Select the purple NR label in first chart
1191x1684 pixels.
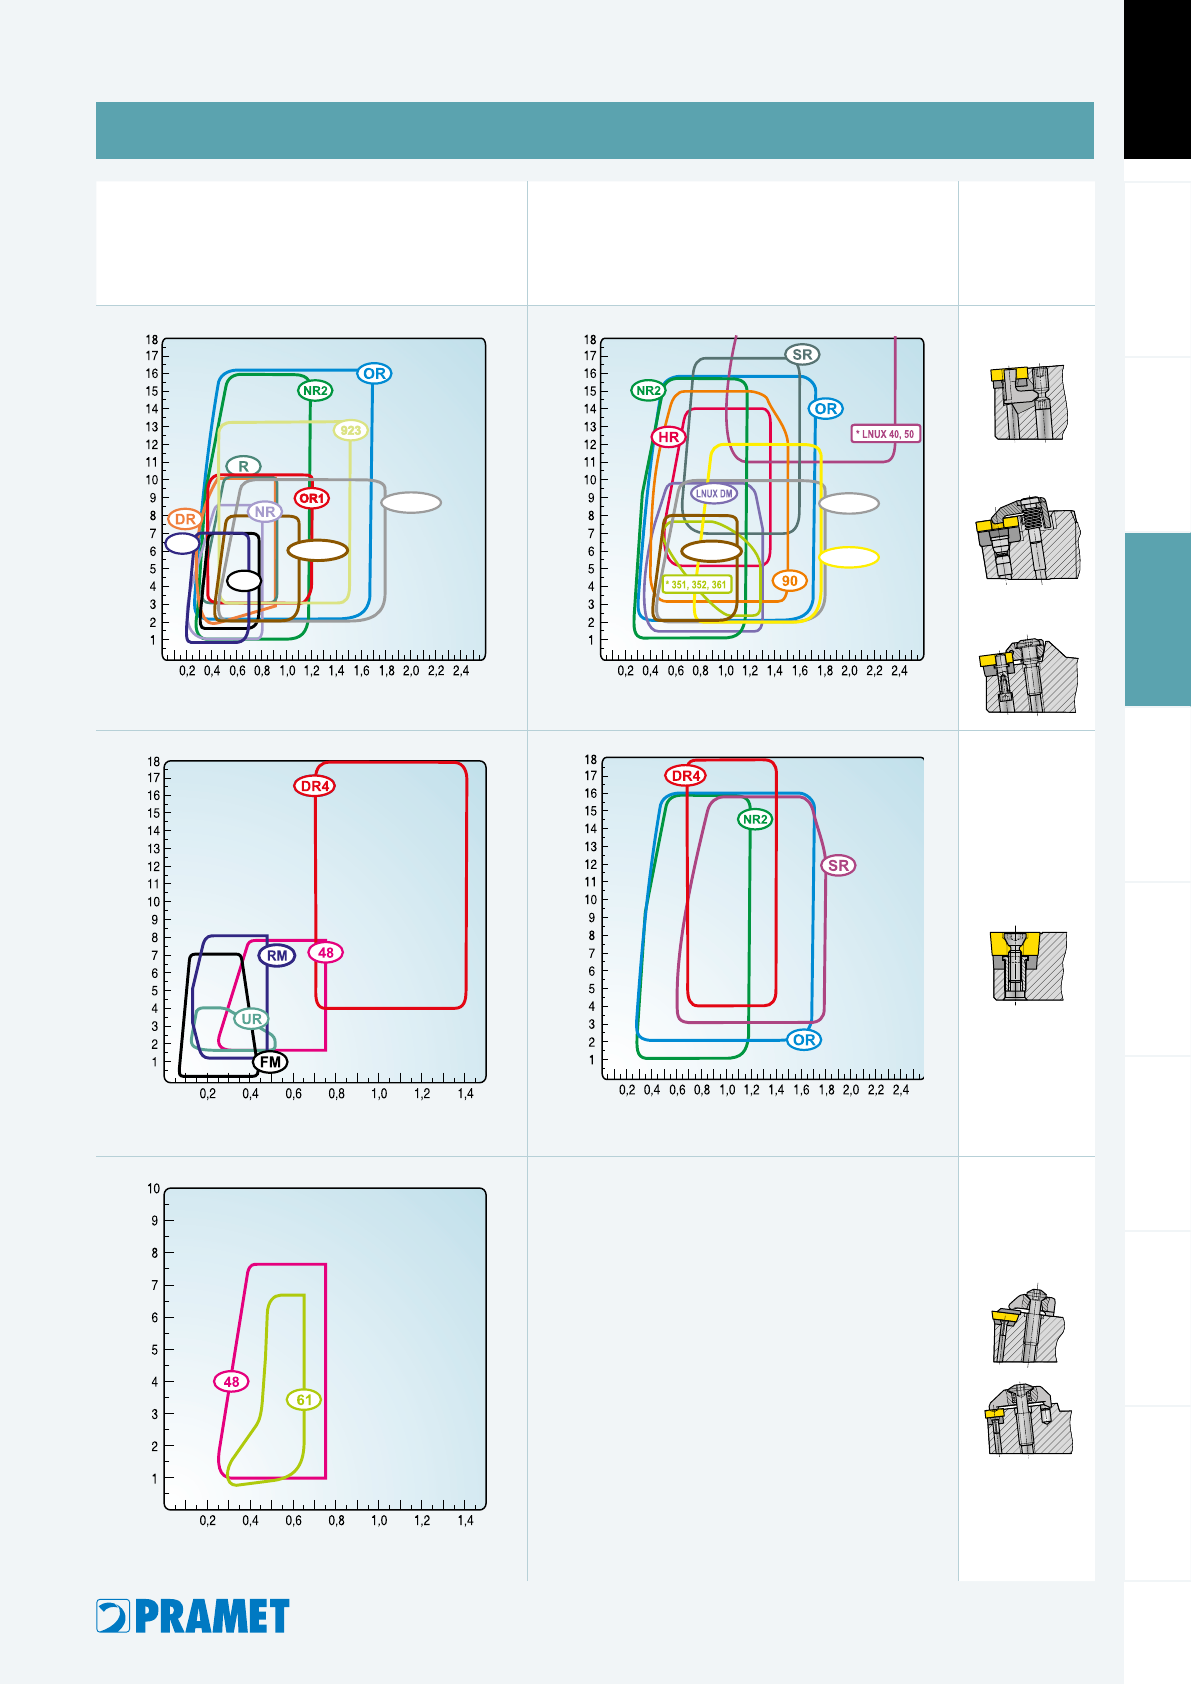(x=264, y=512)
